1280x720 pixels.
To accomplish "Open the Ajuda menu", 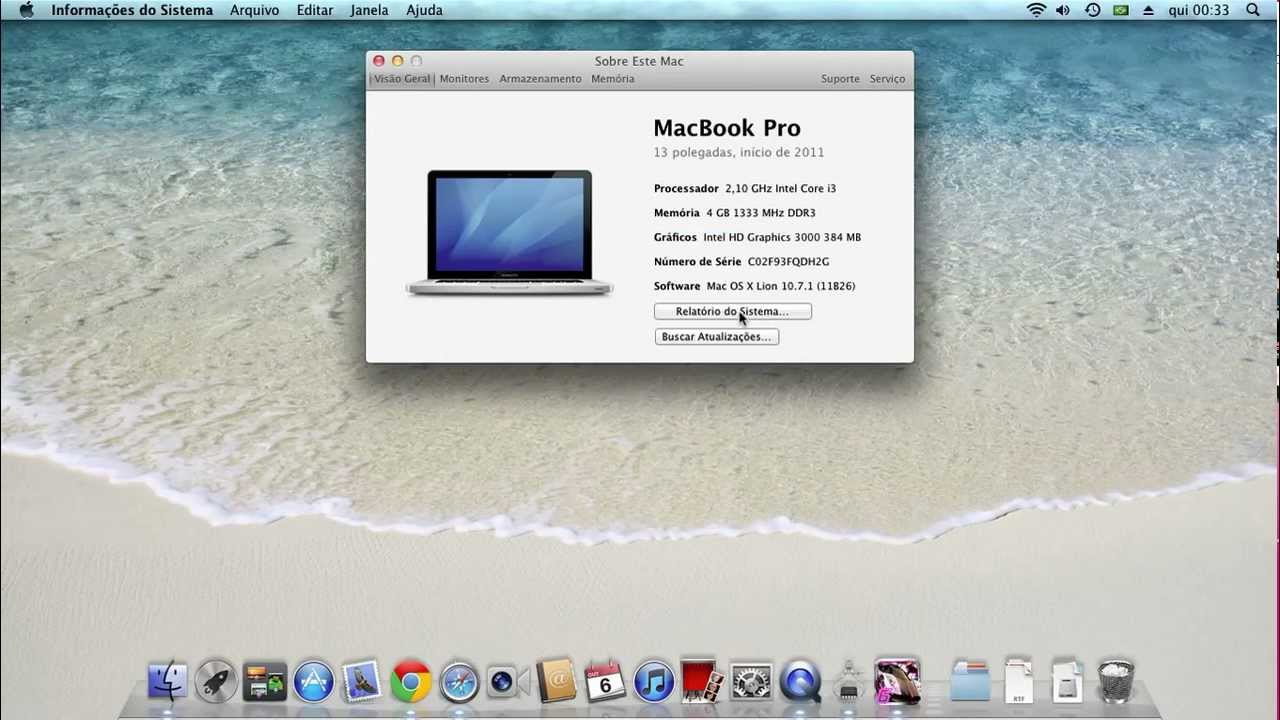I will (424, 10).
